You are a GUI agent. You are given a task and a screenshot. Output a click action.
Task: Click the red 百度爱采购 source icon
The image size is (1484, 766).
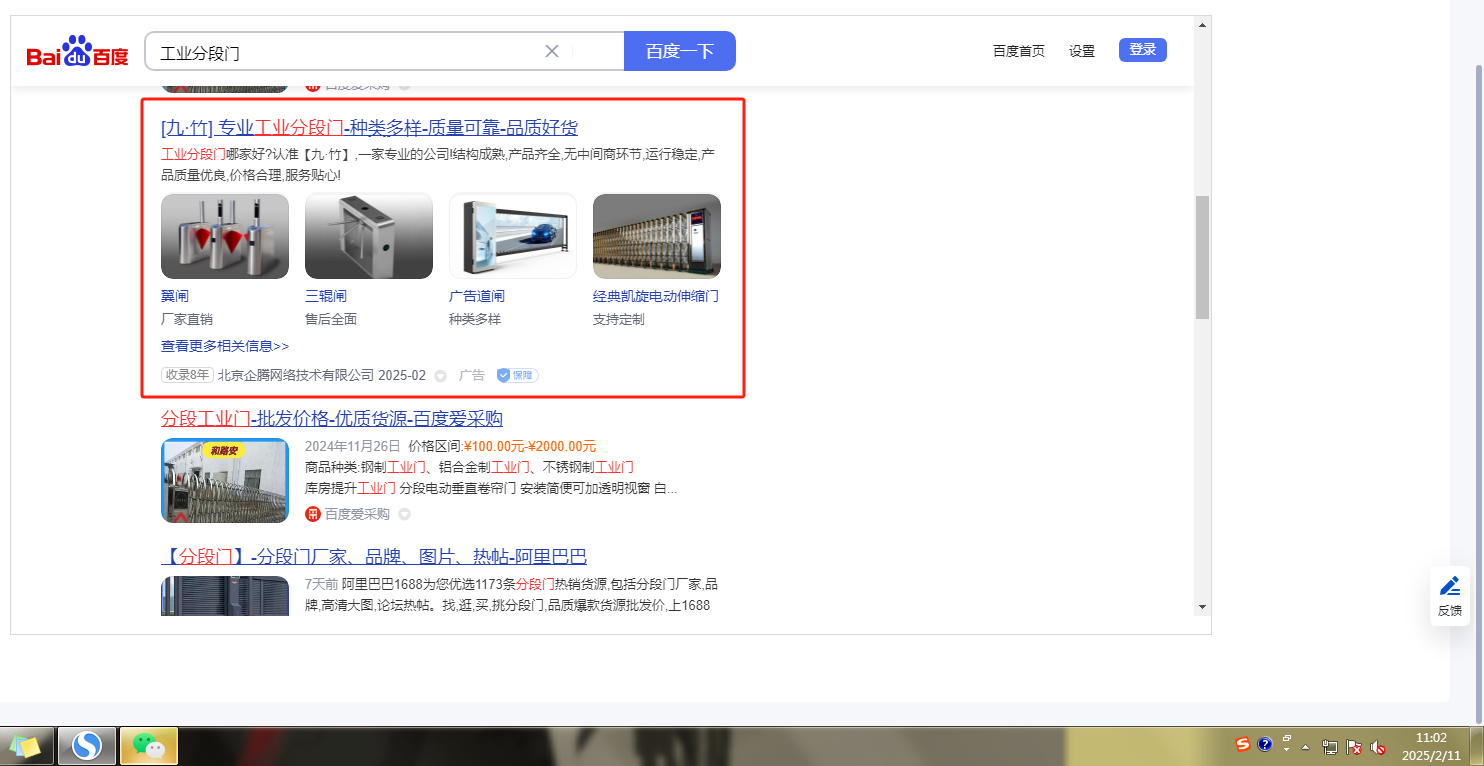click(x=313, y=514)
